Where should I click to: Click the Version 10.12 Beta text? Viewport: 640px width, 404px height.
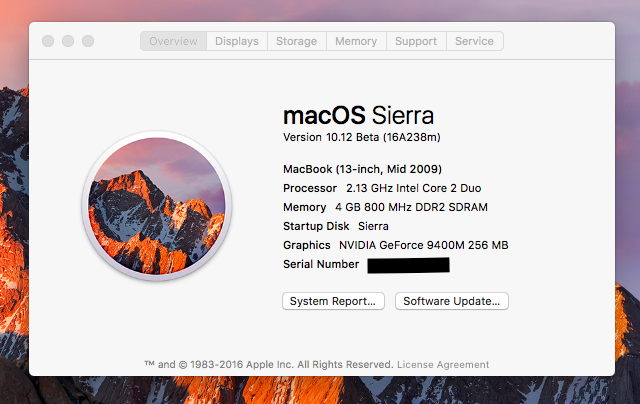point(362,137)
